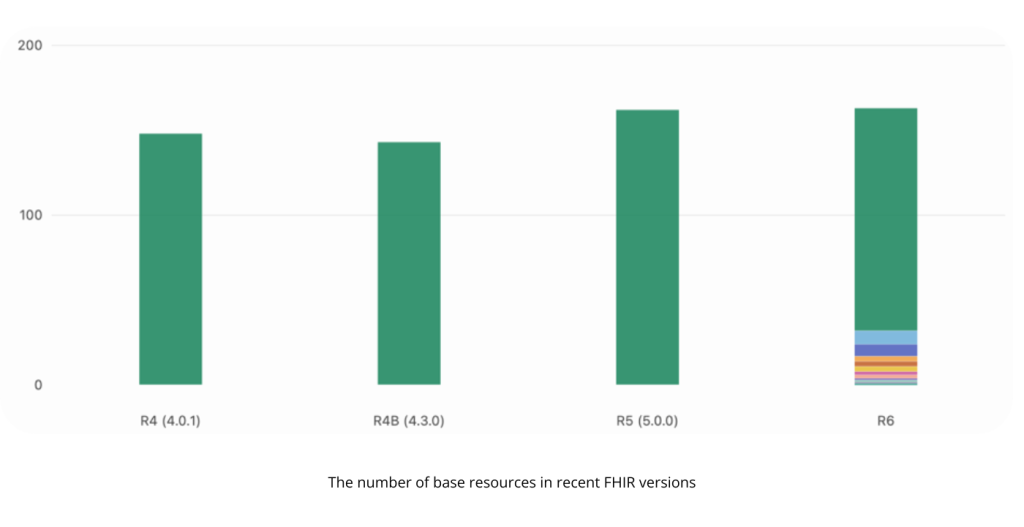Select the green segment of R6 bar
The image size is (1024, 527).
pos(886,219)
